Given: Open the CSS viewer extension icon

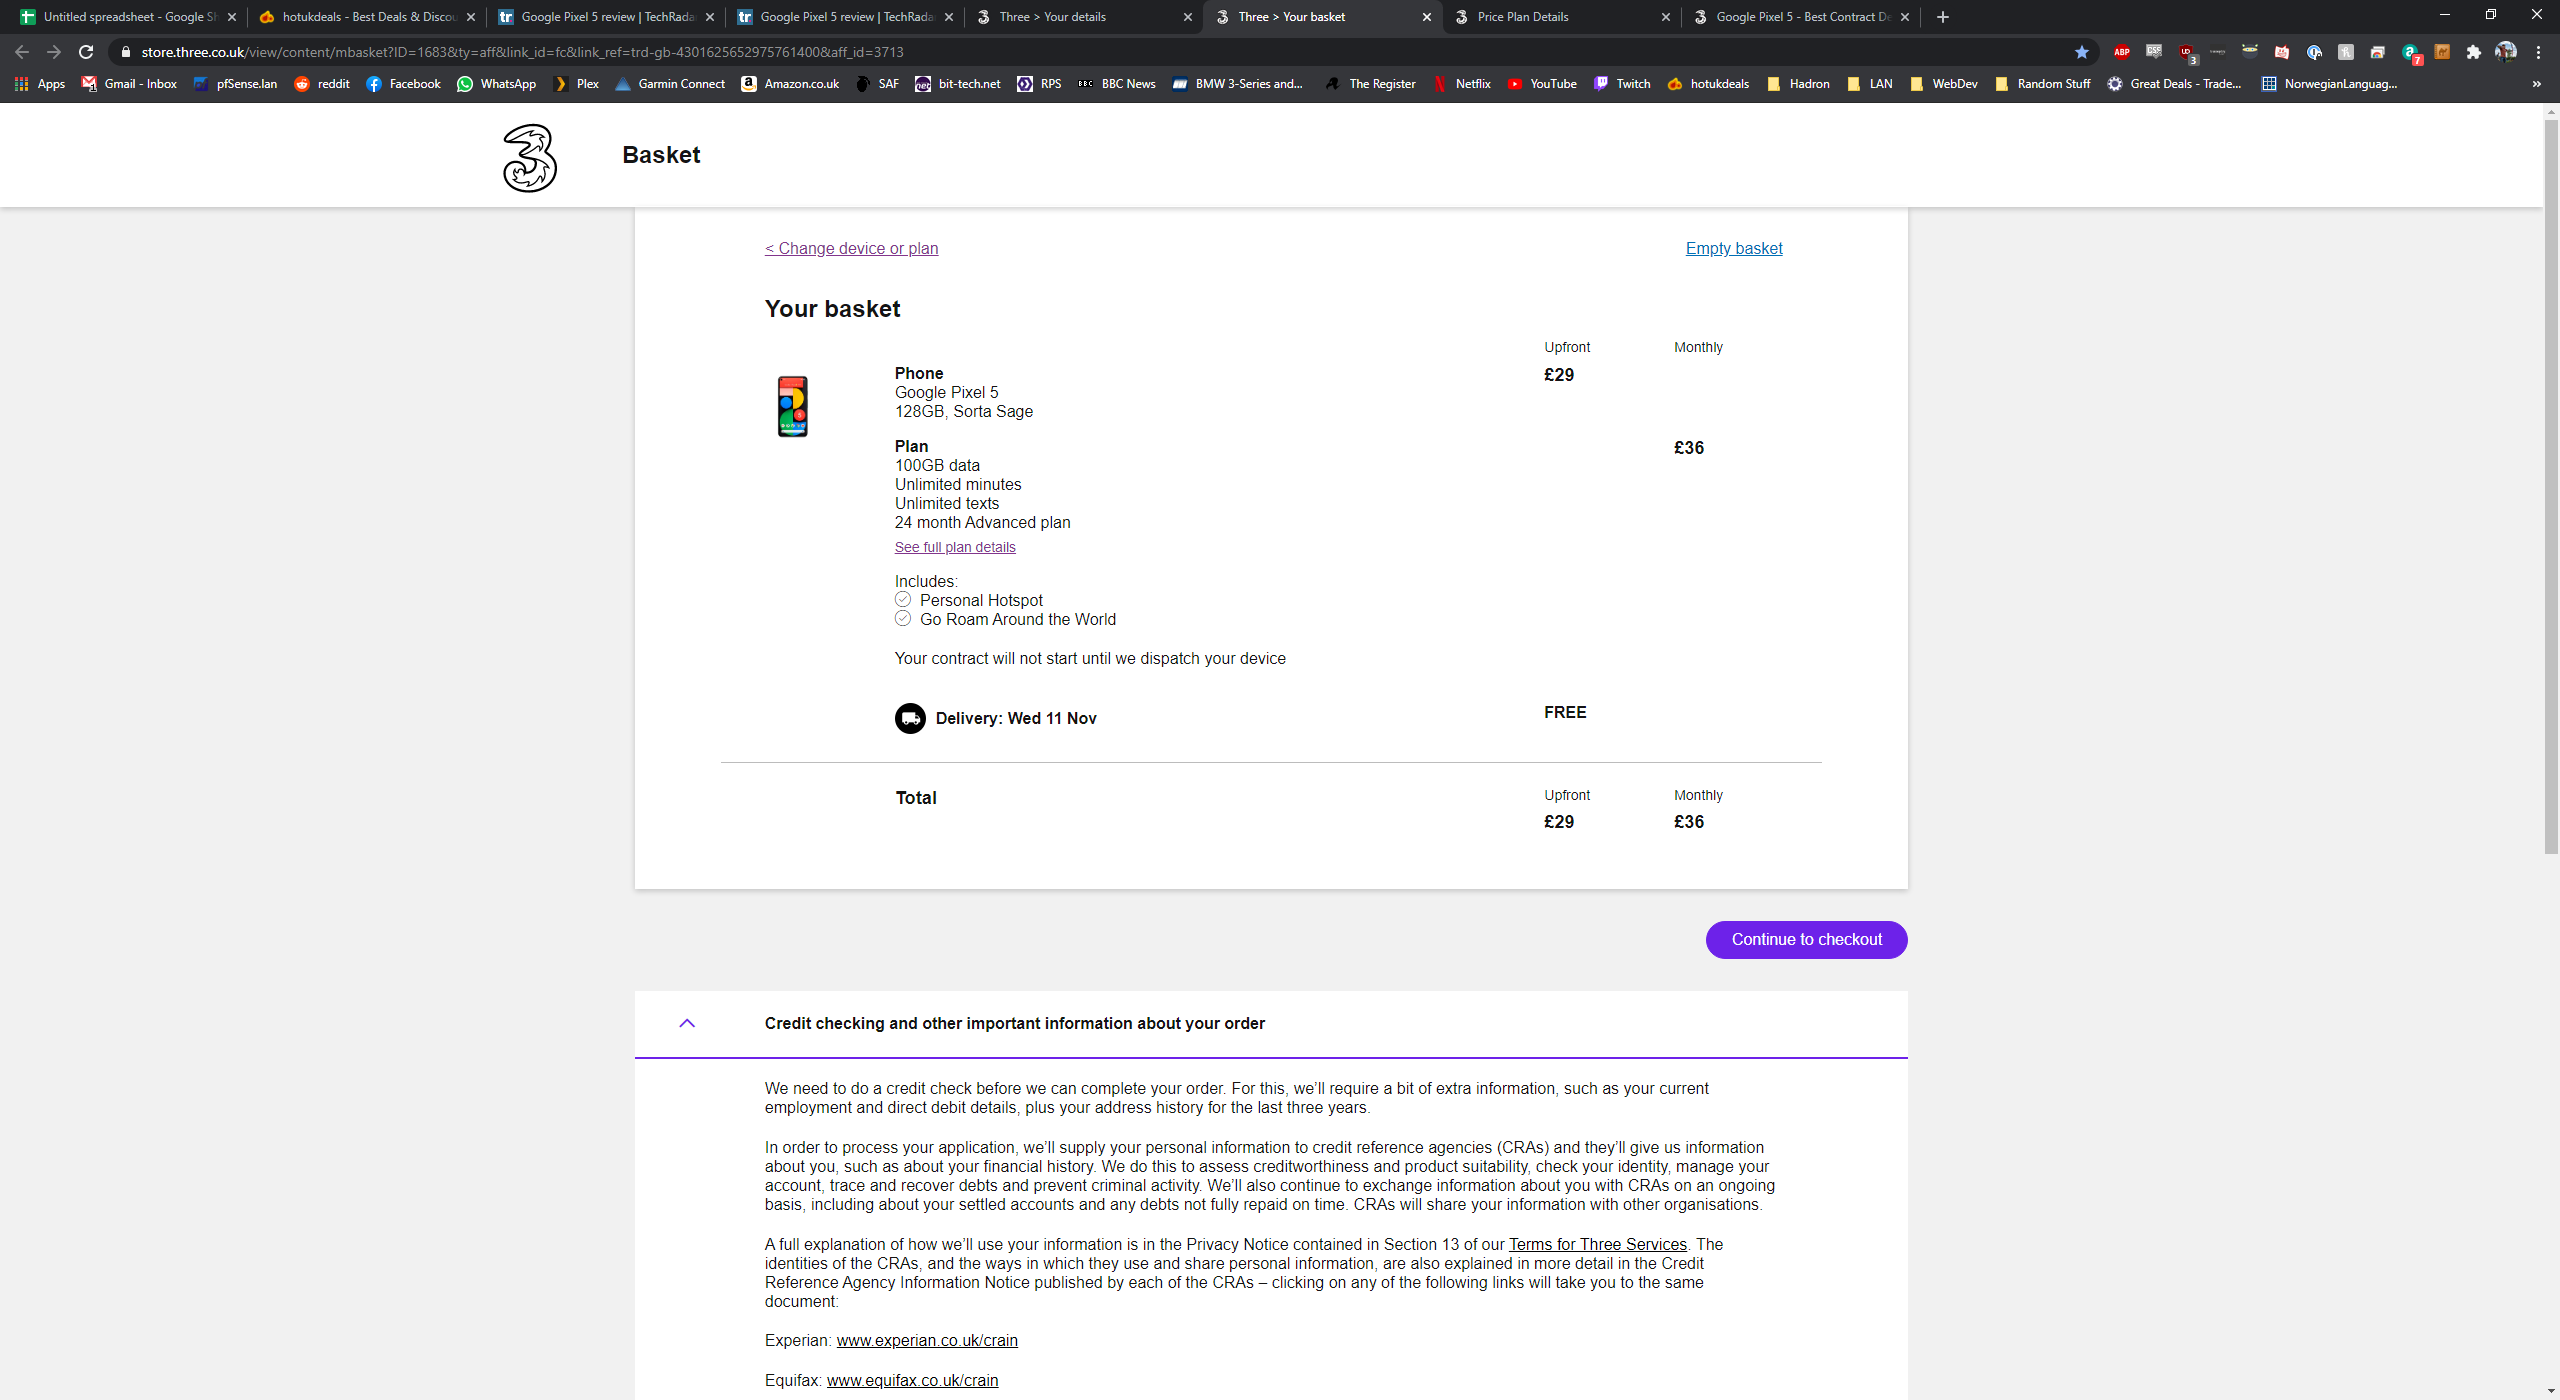Looking at the screenshot, I should [2154, 52].
